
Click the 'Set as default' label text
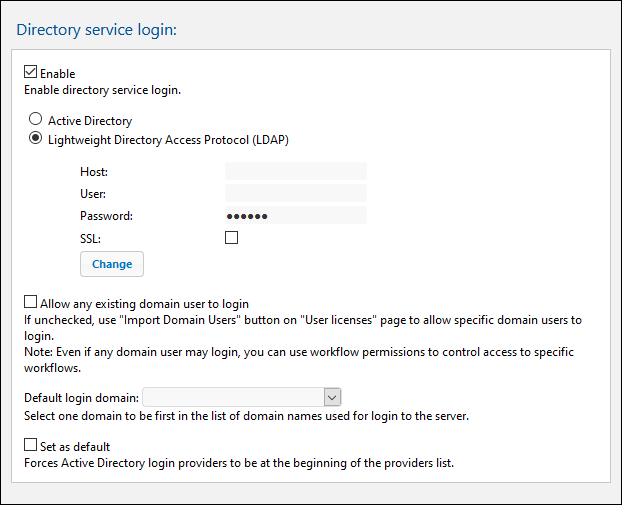coord(75,446)
